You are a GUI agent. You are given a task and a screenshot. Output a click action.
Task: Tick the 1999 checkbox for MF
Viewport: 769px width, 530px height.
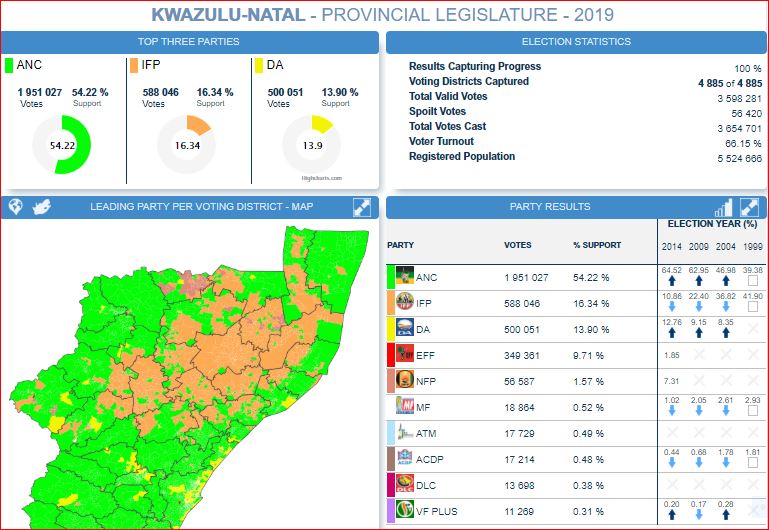[752, 412]
